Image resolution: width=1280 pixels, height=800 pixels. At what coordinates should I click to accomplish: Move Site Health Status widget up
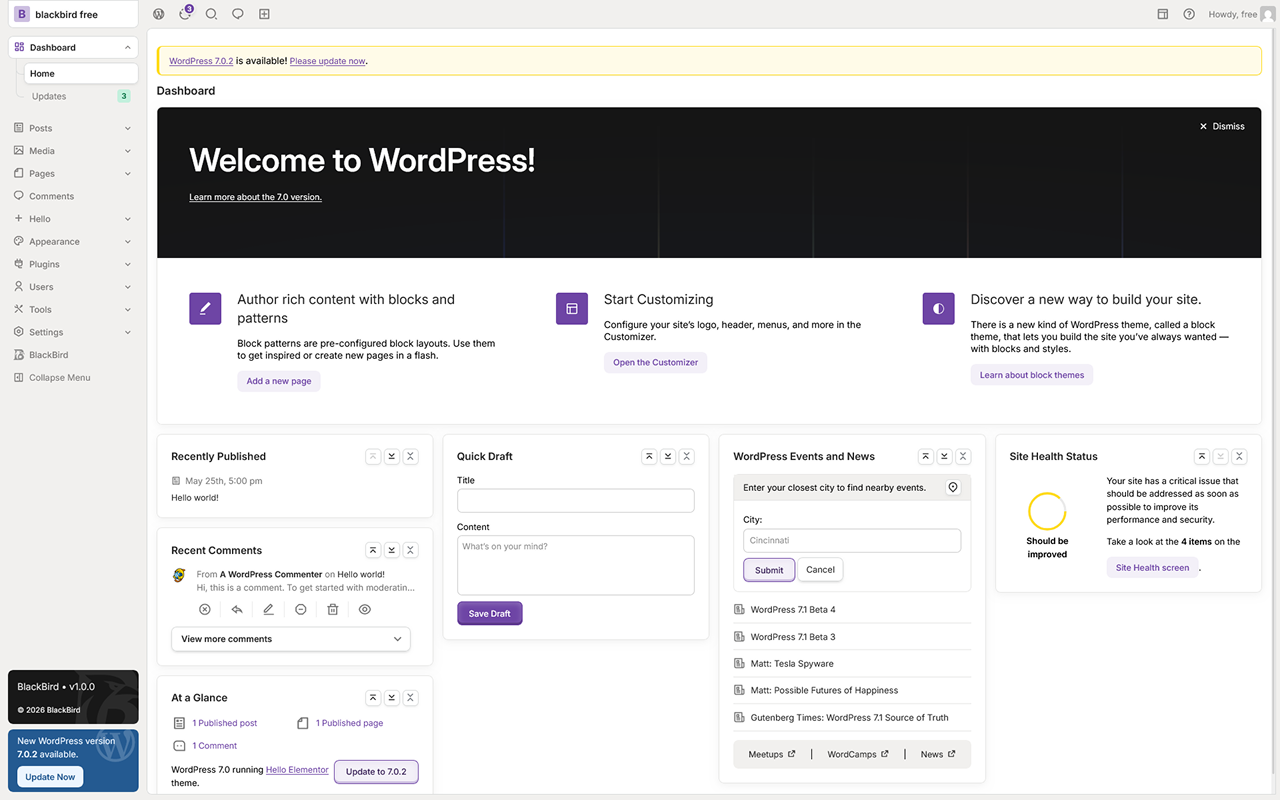1201,456
